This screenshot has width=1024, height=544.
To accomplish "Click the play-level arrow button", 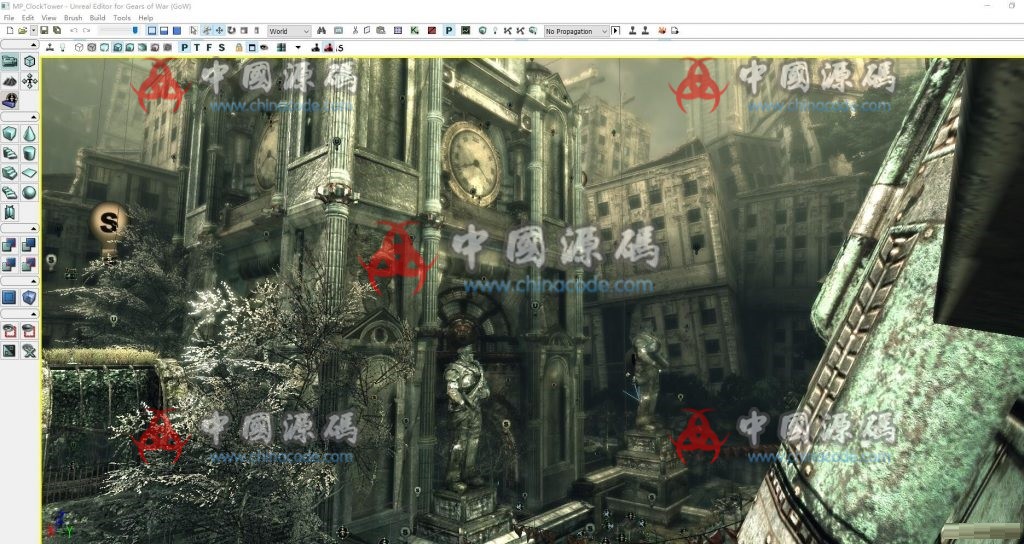I will coord(615,31).
